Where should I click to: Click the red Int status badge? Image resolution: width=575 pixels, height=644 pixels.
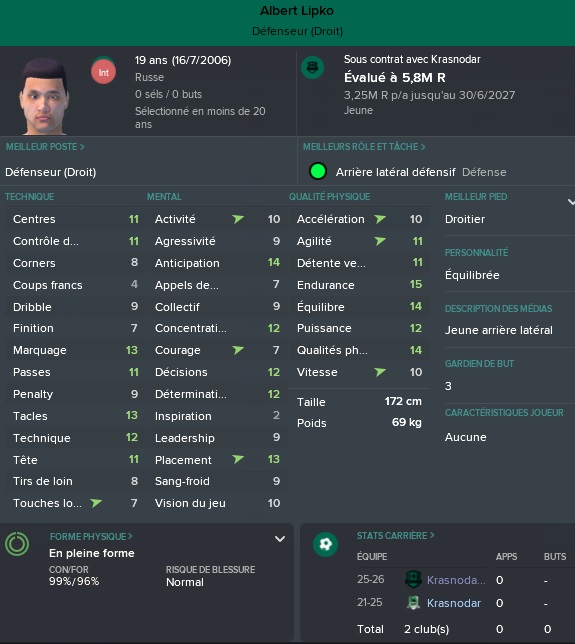tap(103, 72)
